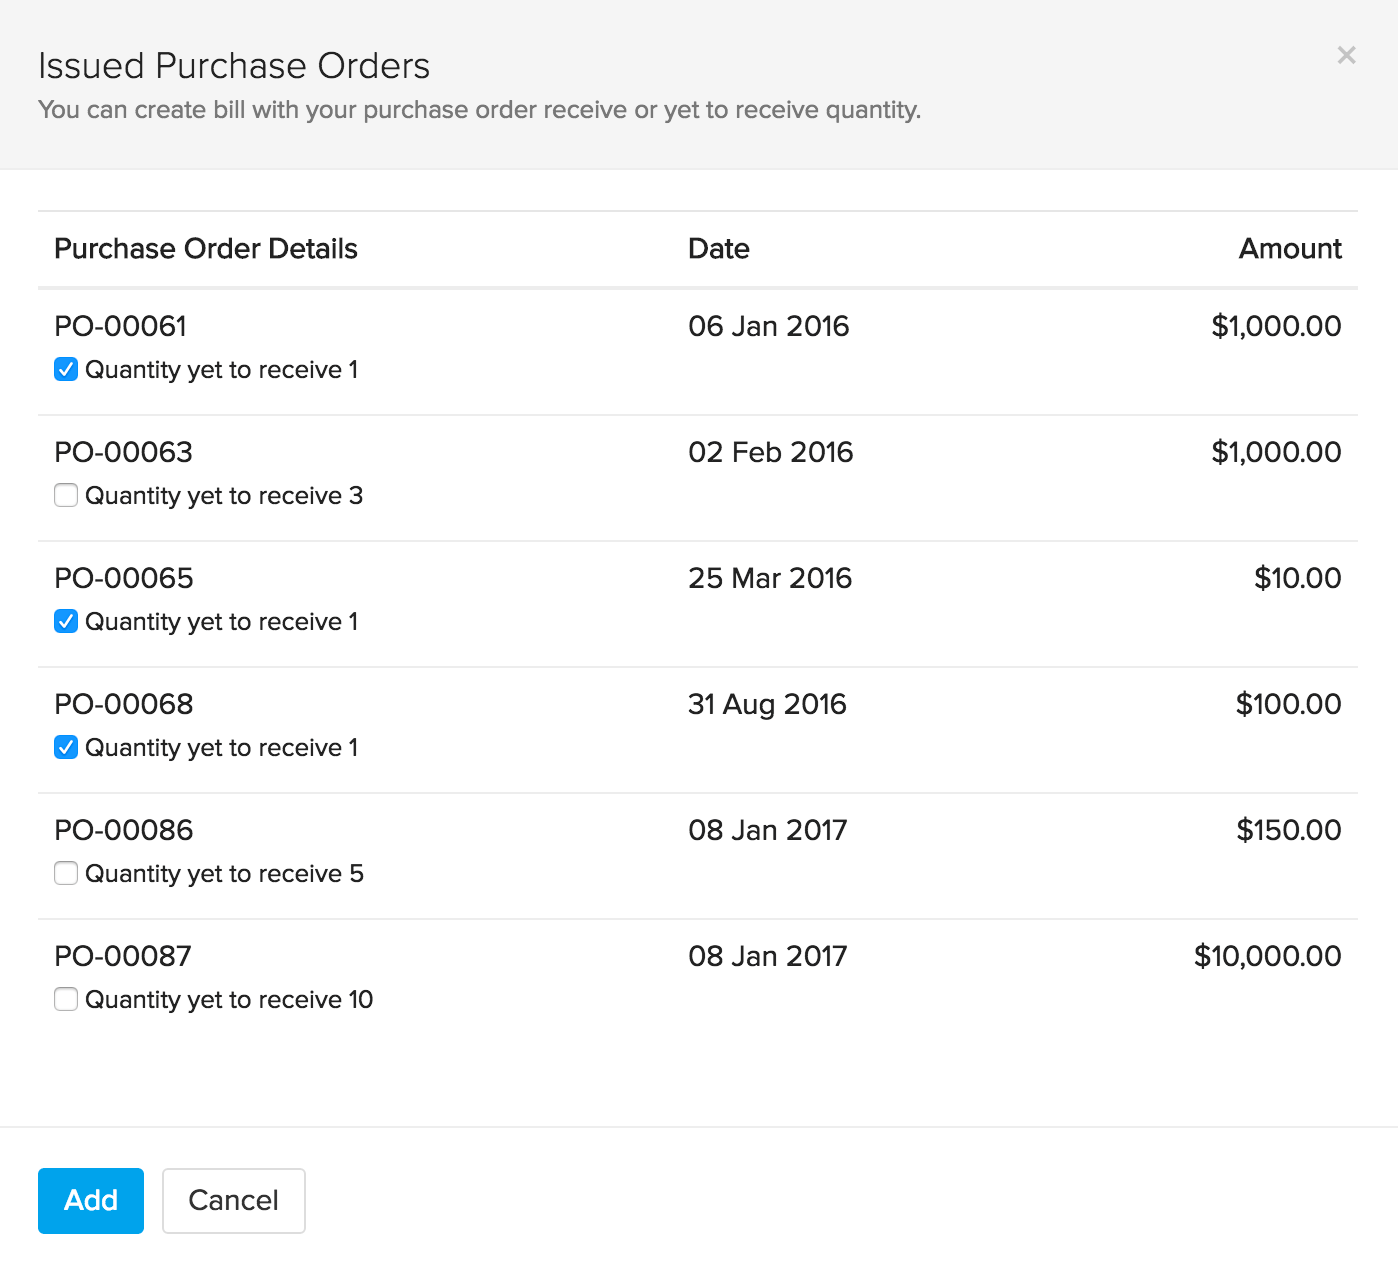Deselect the PO-00065 quantity checkbox
The image size is (1398, 1274).
click(66, 622)
